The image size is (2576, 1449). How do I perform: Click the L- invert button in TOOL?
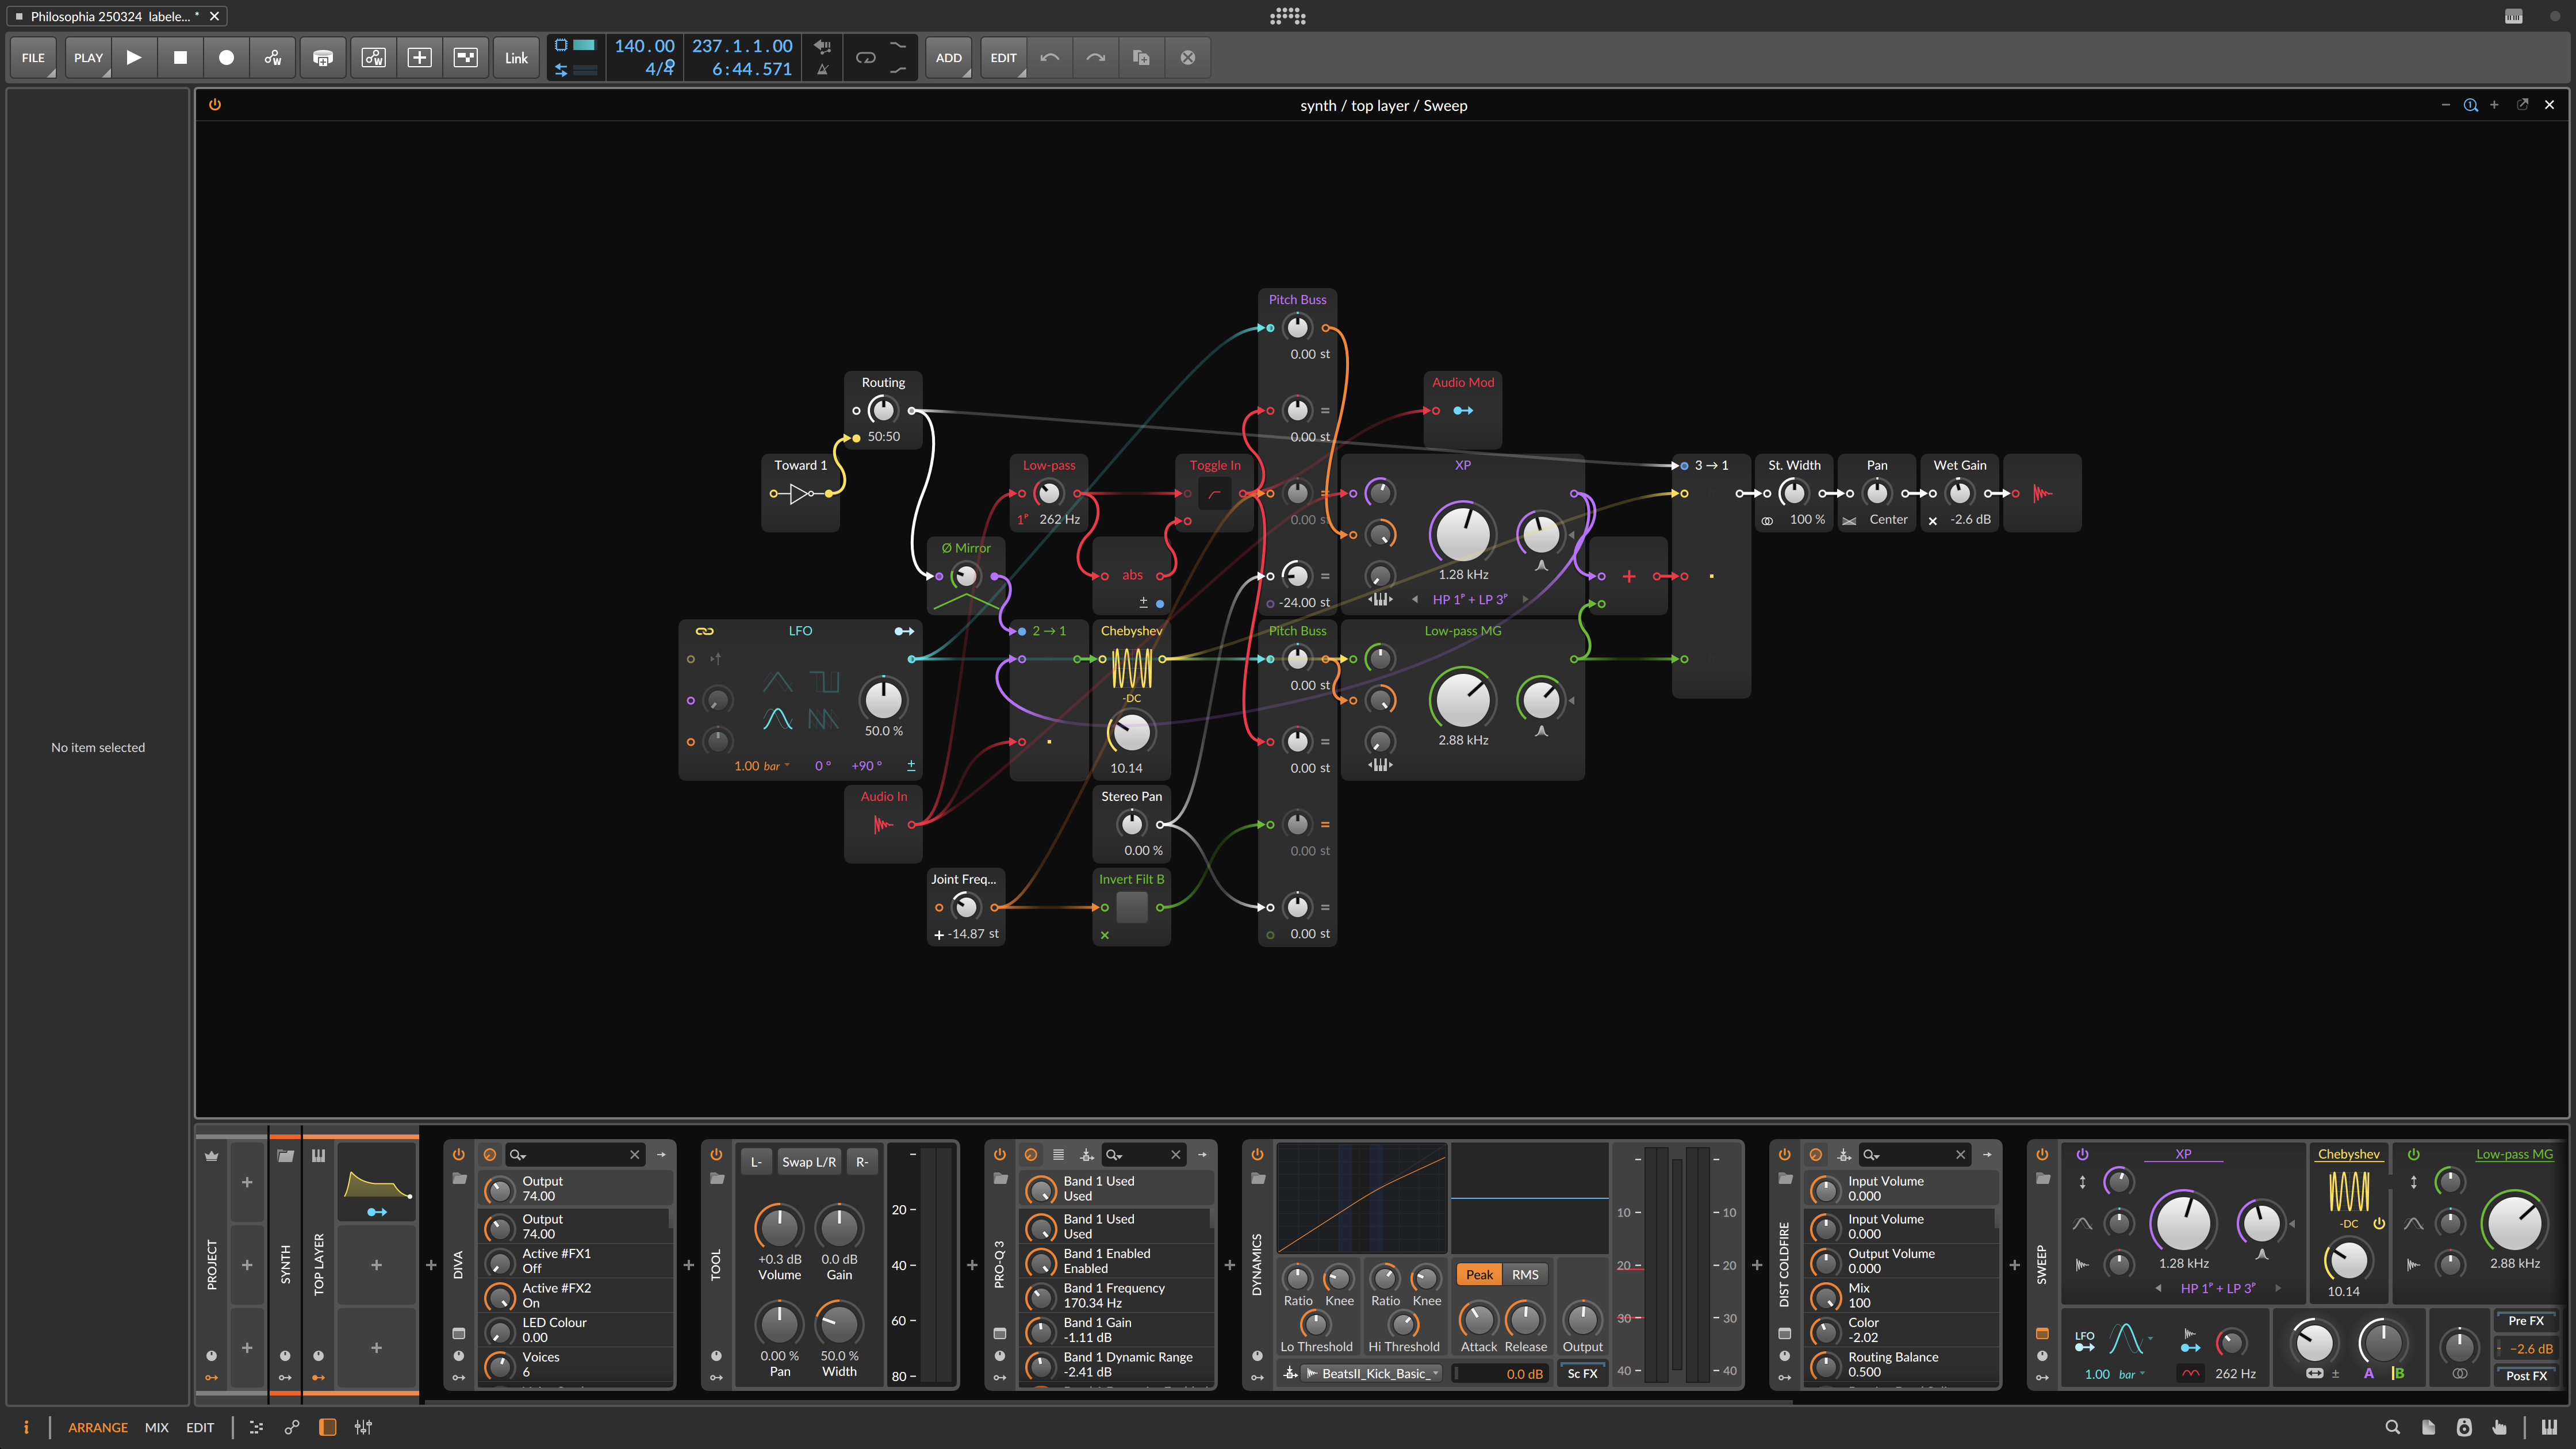tap(756, 1162)
